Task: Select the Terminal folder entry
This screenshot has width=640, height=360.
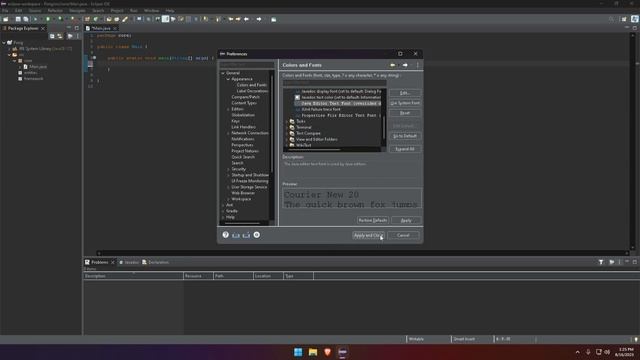Action: 303,127
